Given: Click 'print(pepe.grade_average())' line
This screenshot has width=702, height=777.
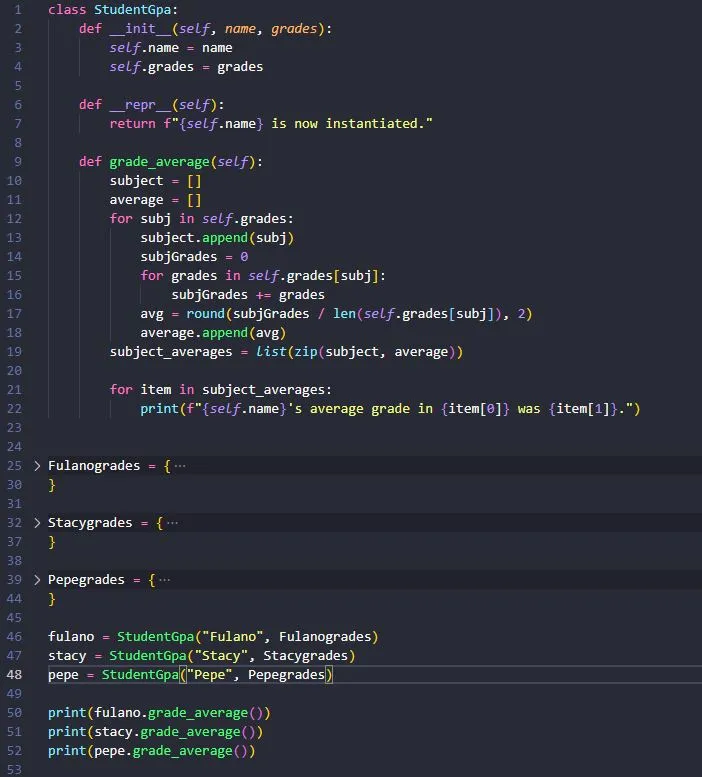Looking at the screenshot, I should coord(152,751).
